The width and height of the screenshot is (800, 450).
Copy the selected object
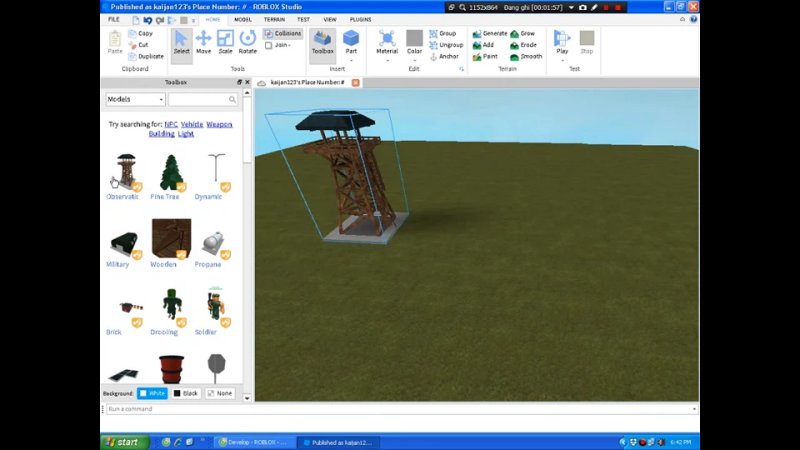tap(140, 33)
